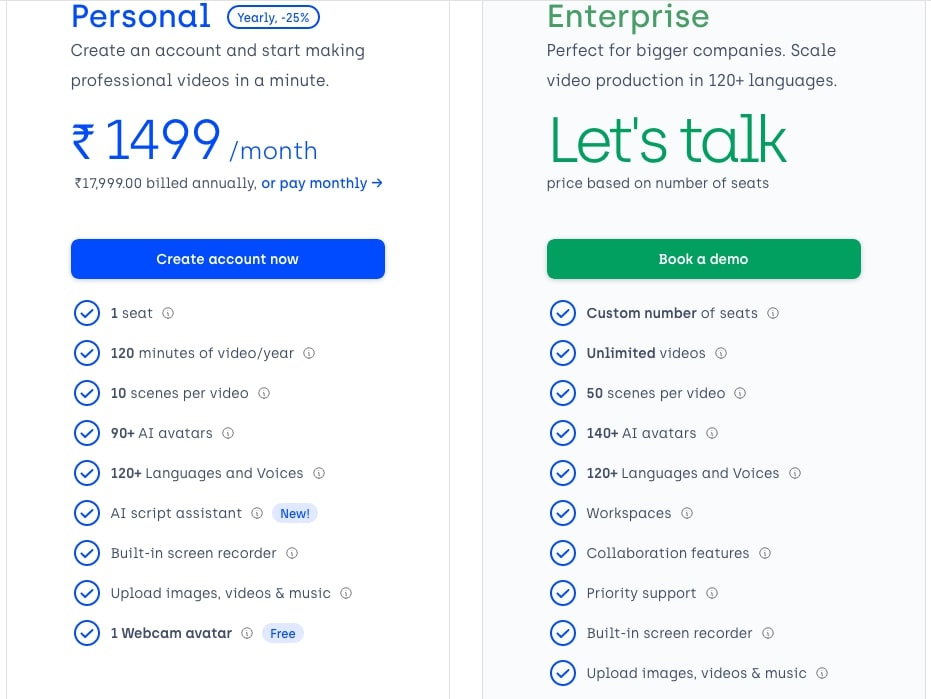
Task: Toggle the Yearly, -25% billing pill
Action: [x=273, y=17]
